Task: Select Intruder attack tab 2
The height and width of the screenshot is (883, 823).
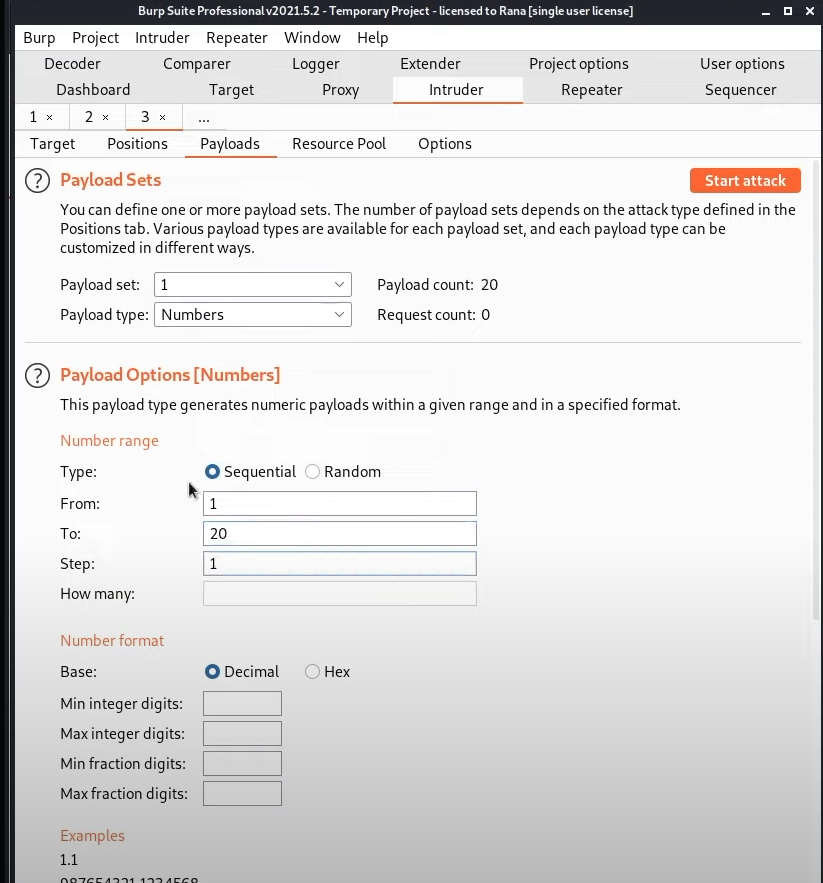Action: (x=88, y=117)
